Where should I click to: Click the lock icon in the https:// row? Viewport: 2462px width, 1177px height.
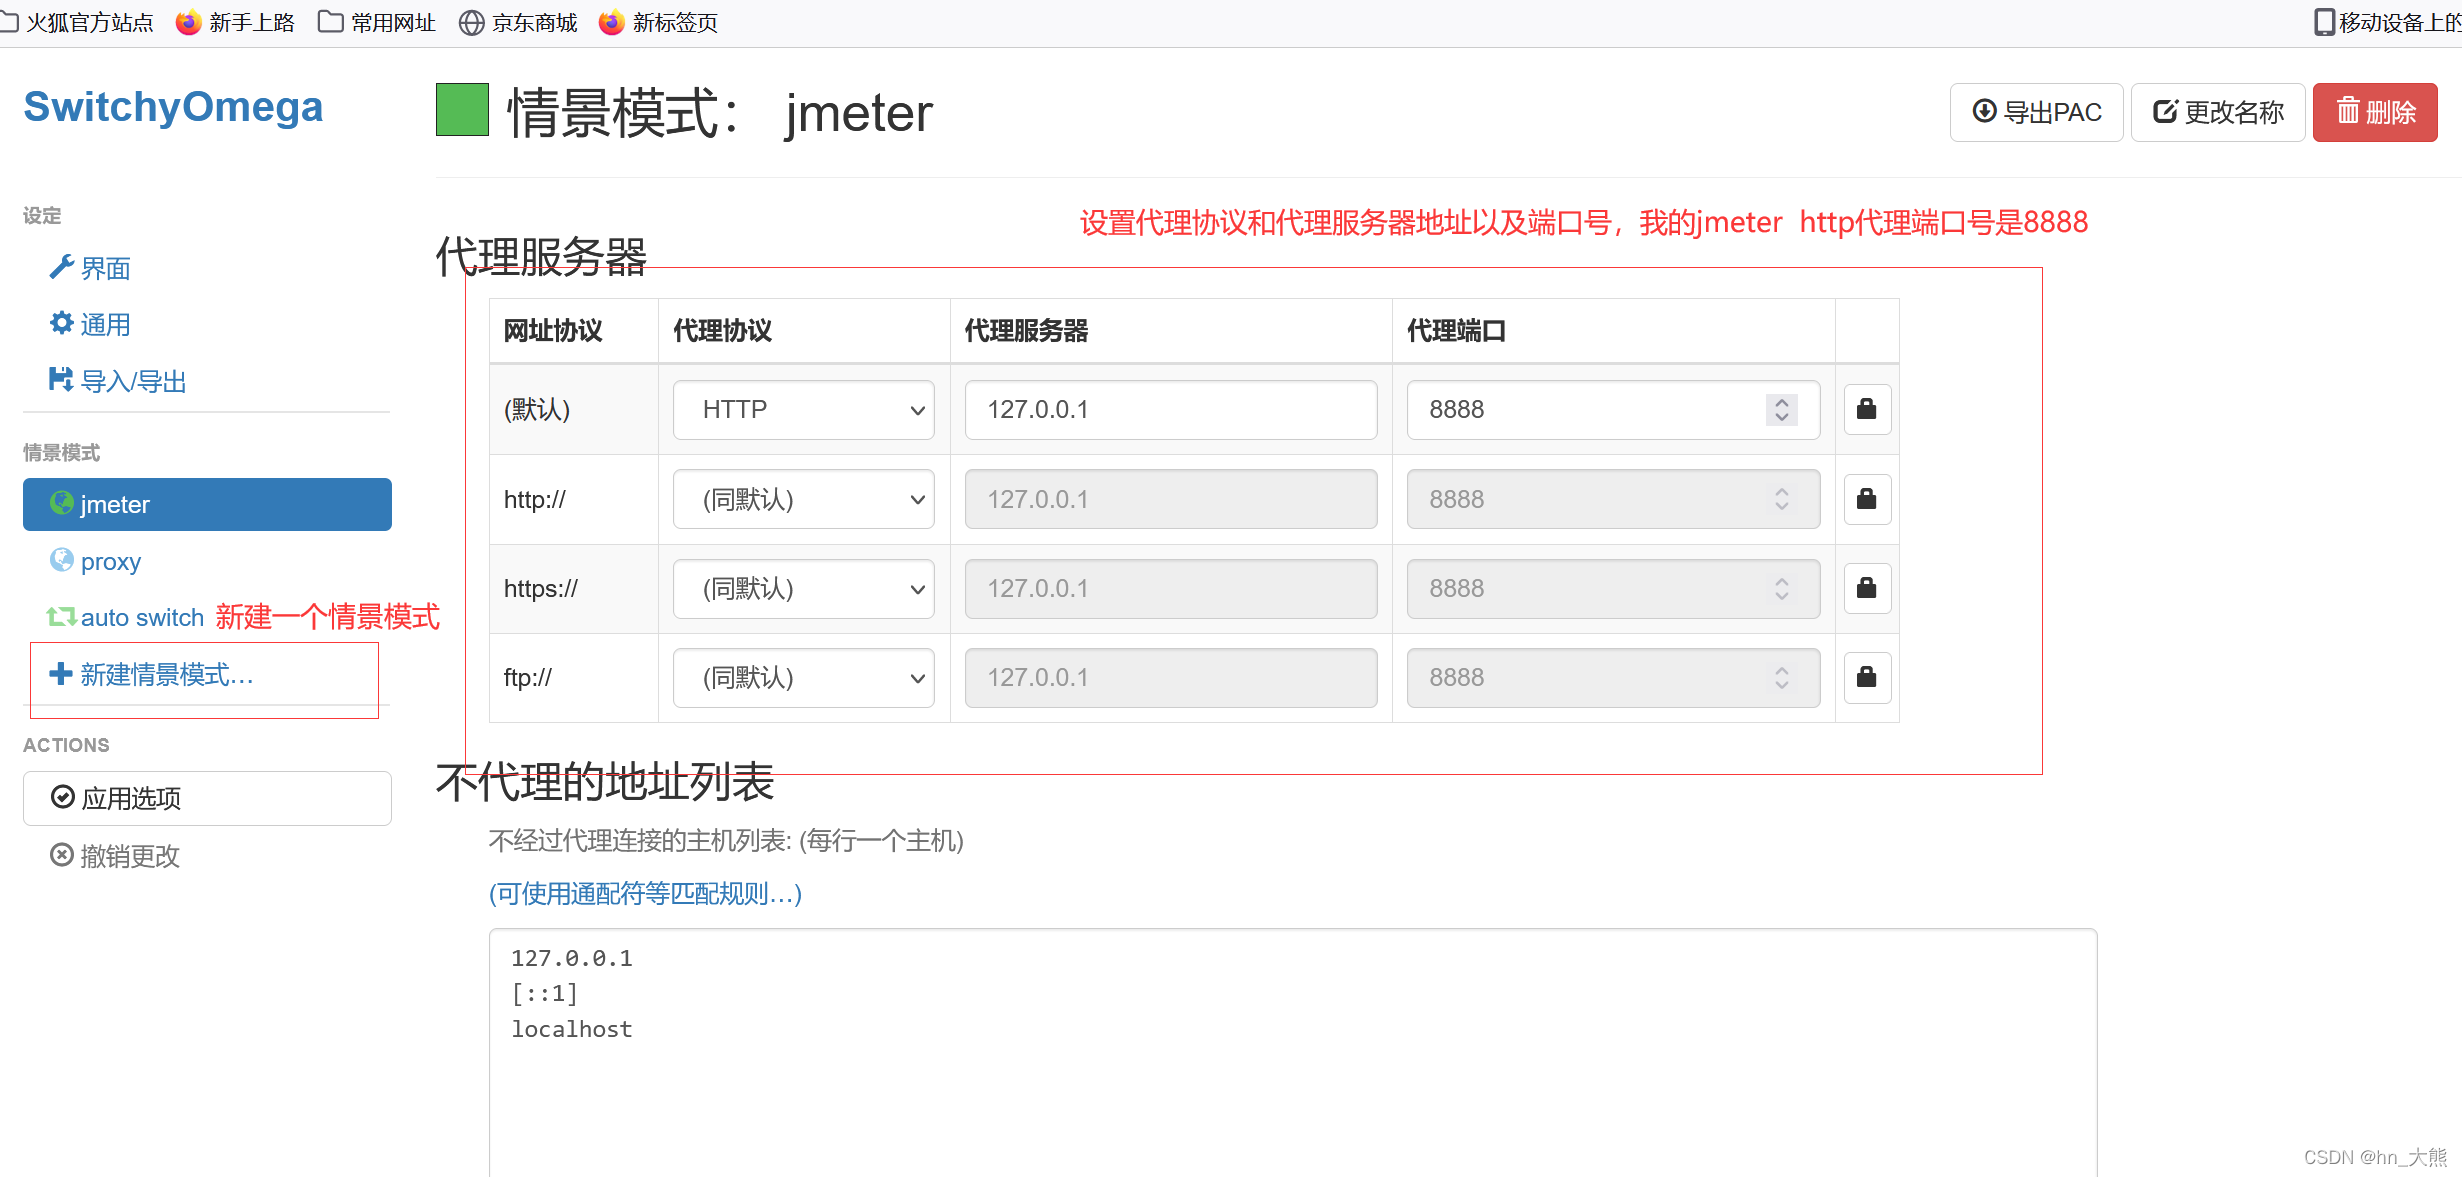coord(1866,588)
